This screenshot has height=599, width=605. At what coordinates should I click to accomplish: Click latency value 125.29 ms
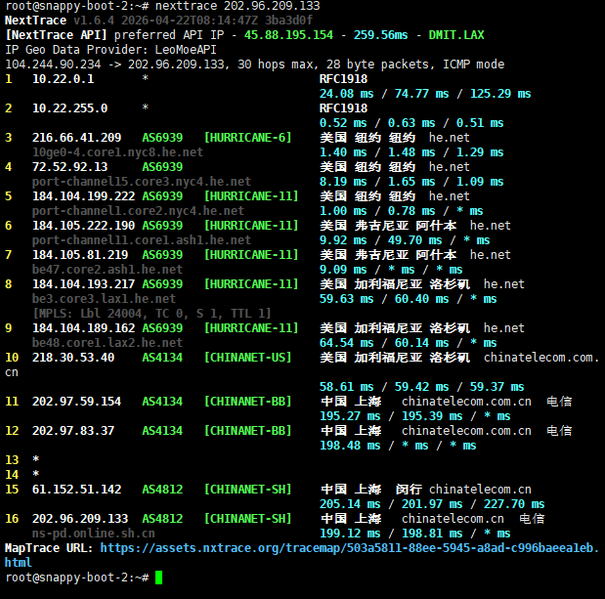tap(500, 94)
